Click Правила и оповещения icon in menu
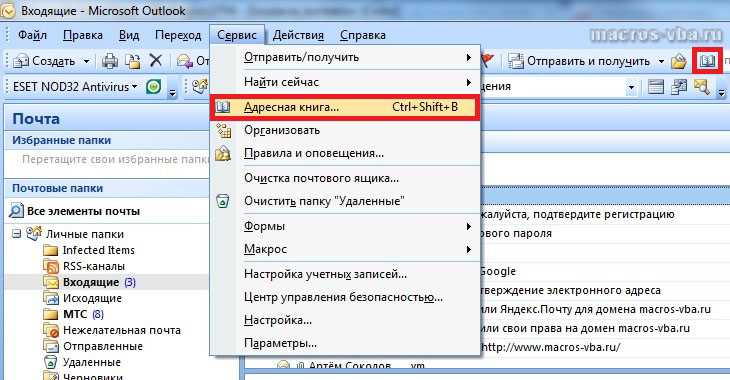Viewport: 730px width, 380px height. click(x=223, y=153)
